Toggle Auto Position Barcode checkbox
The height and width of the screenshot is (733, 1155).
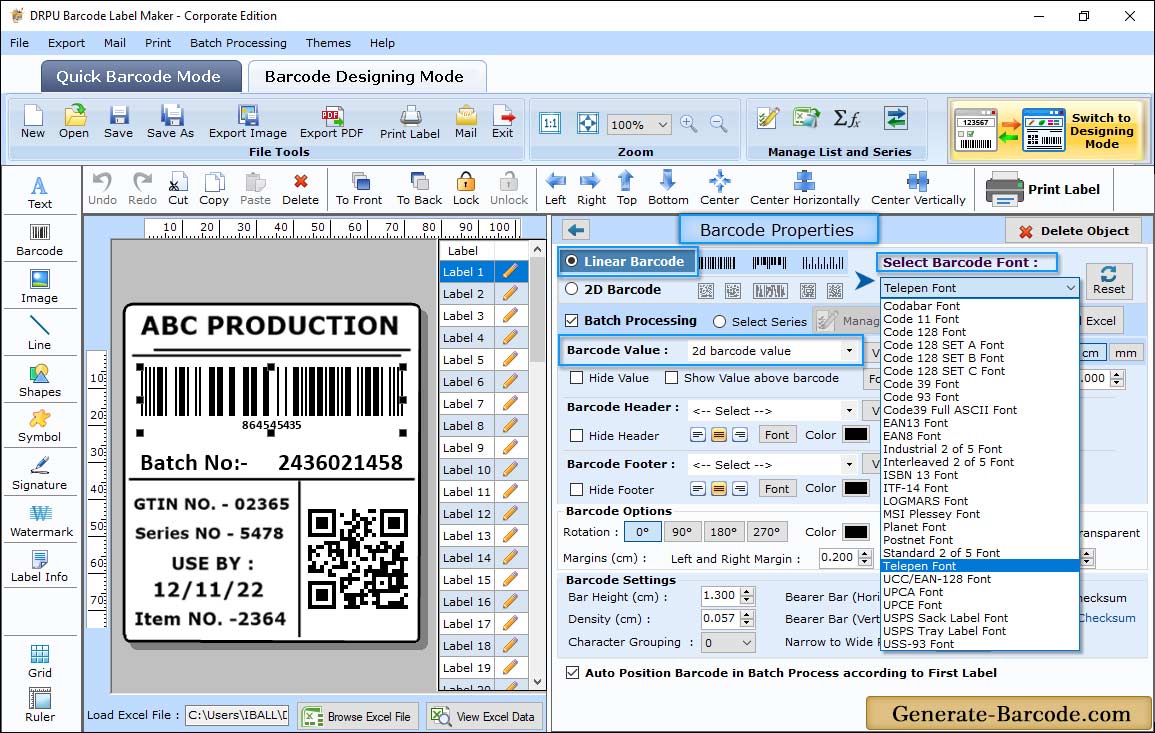tap(572, 673)
